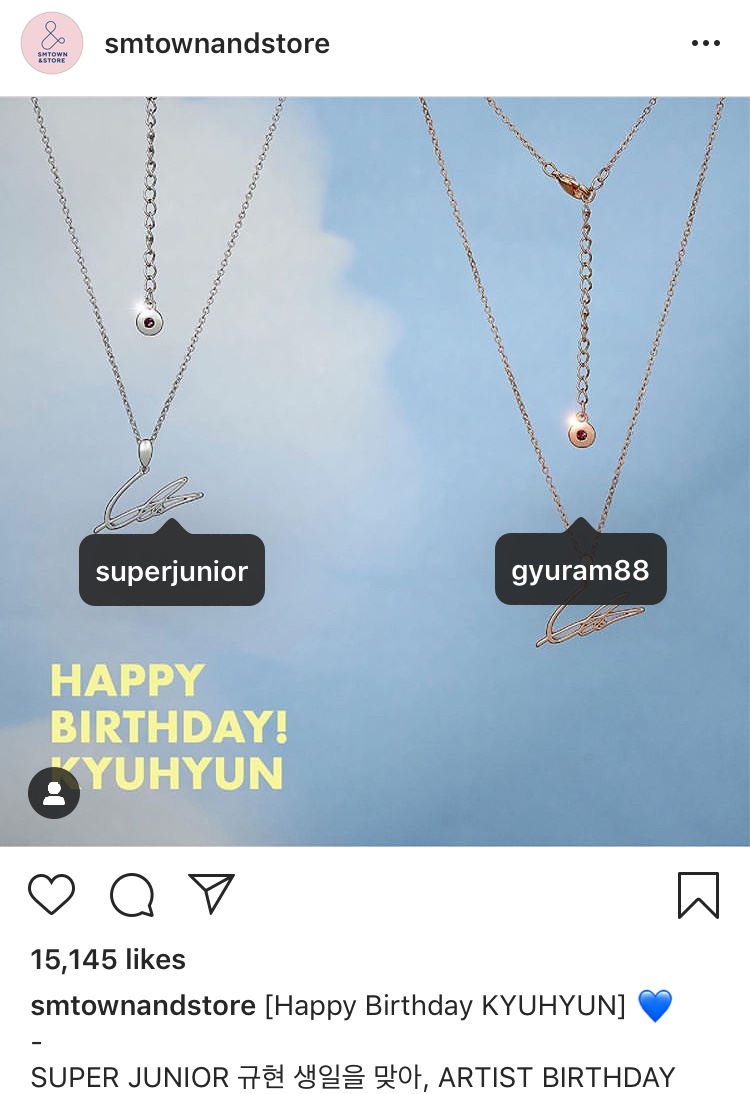Tap the rose gold gemstone charm
The image size is (750, 1094).
[x=581, y=433]
